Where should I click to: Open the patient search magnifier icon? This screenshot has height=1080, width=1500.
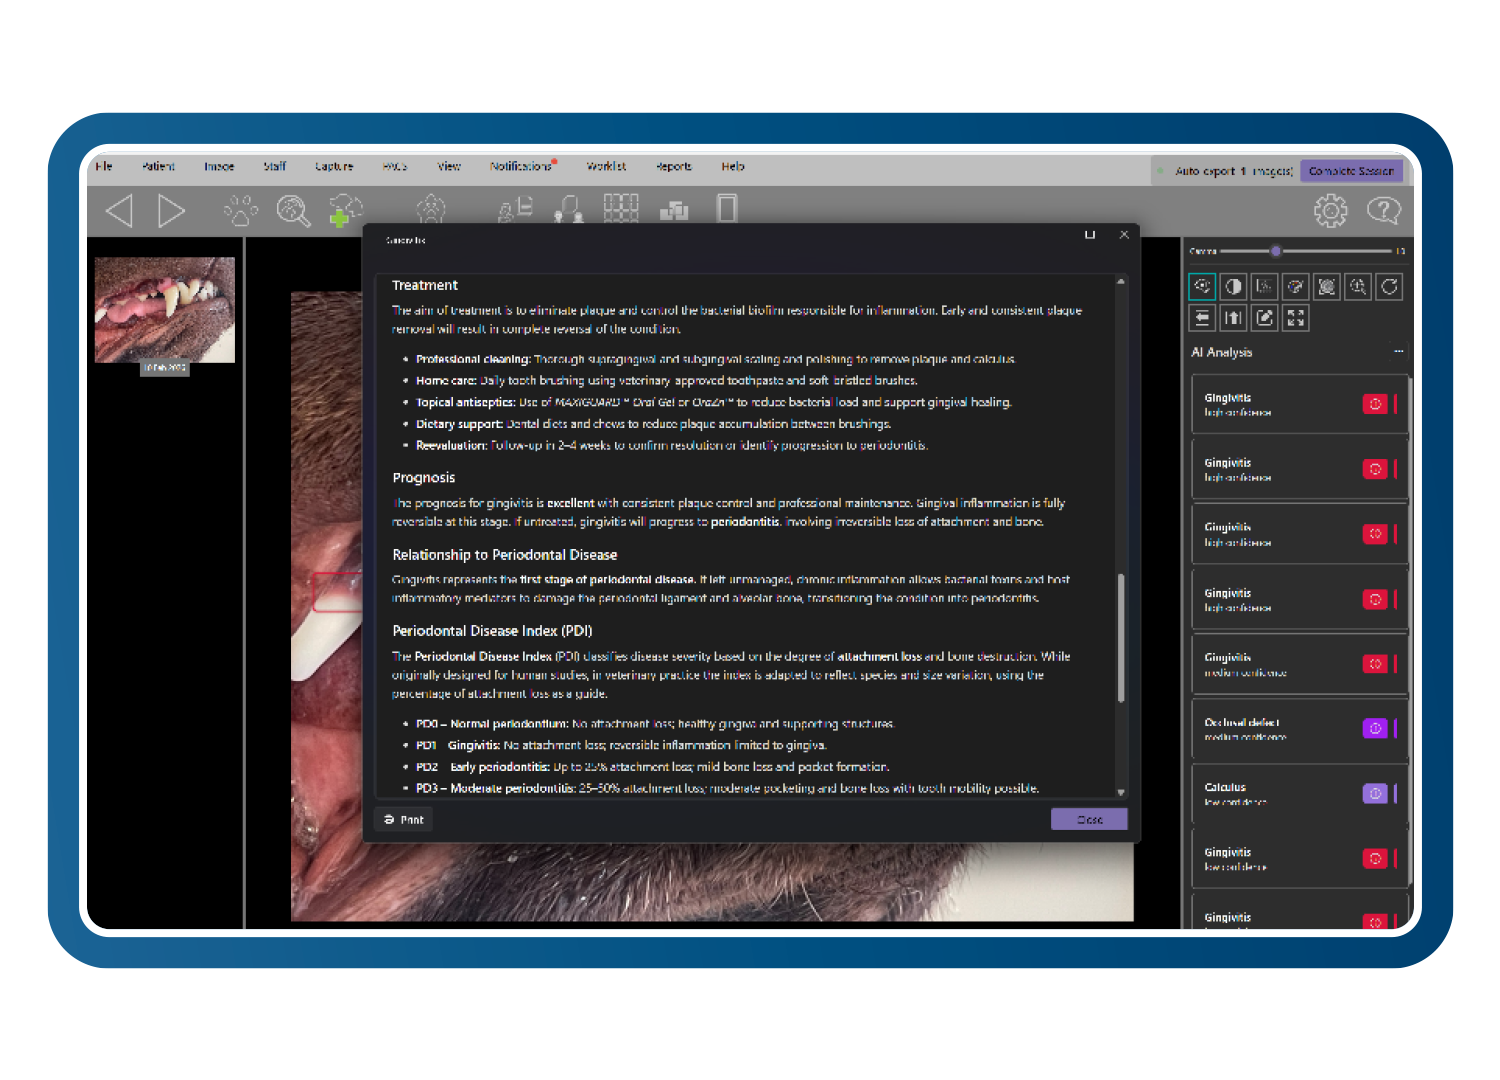[x=293, y=210]
